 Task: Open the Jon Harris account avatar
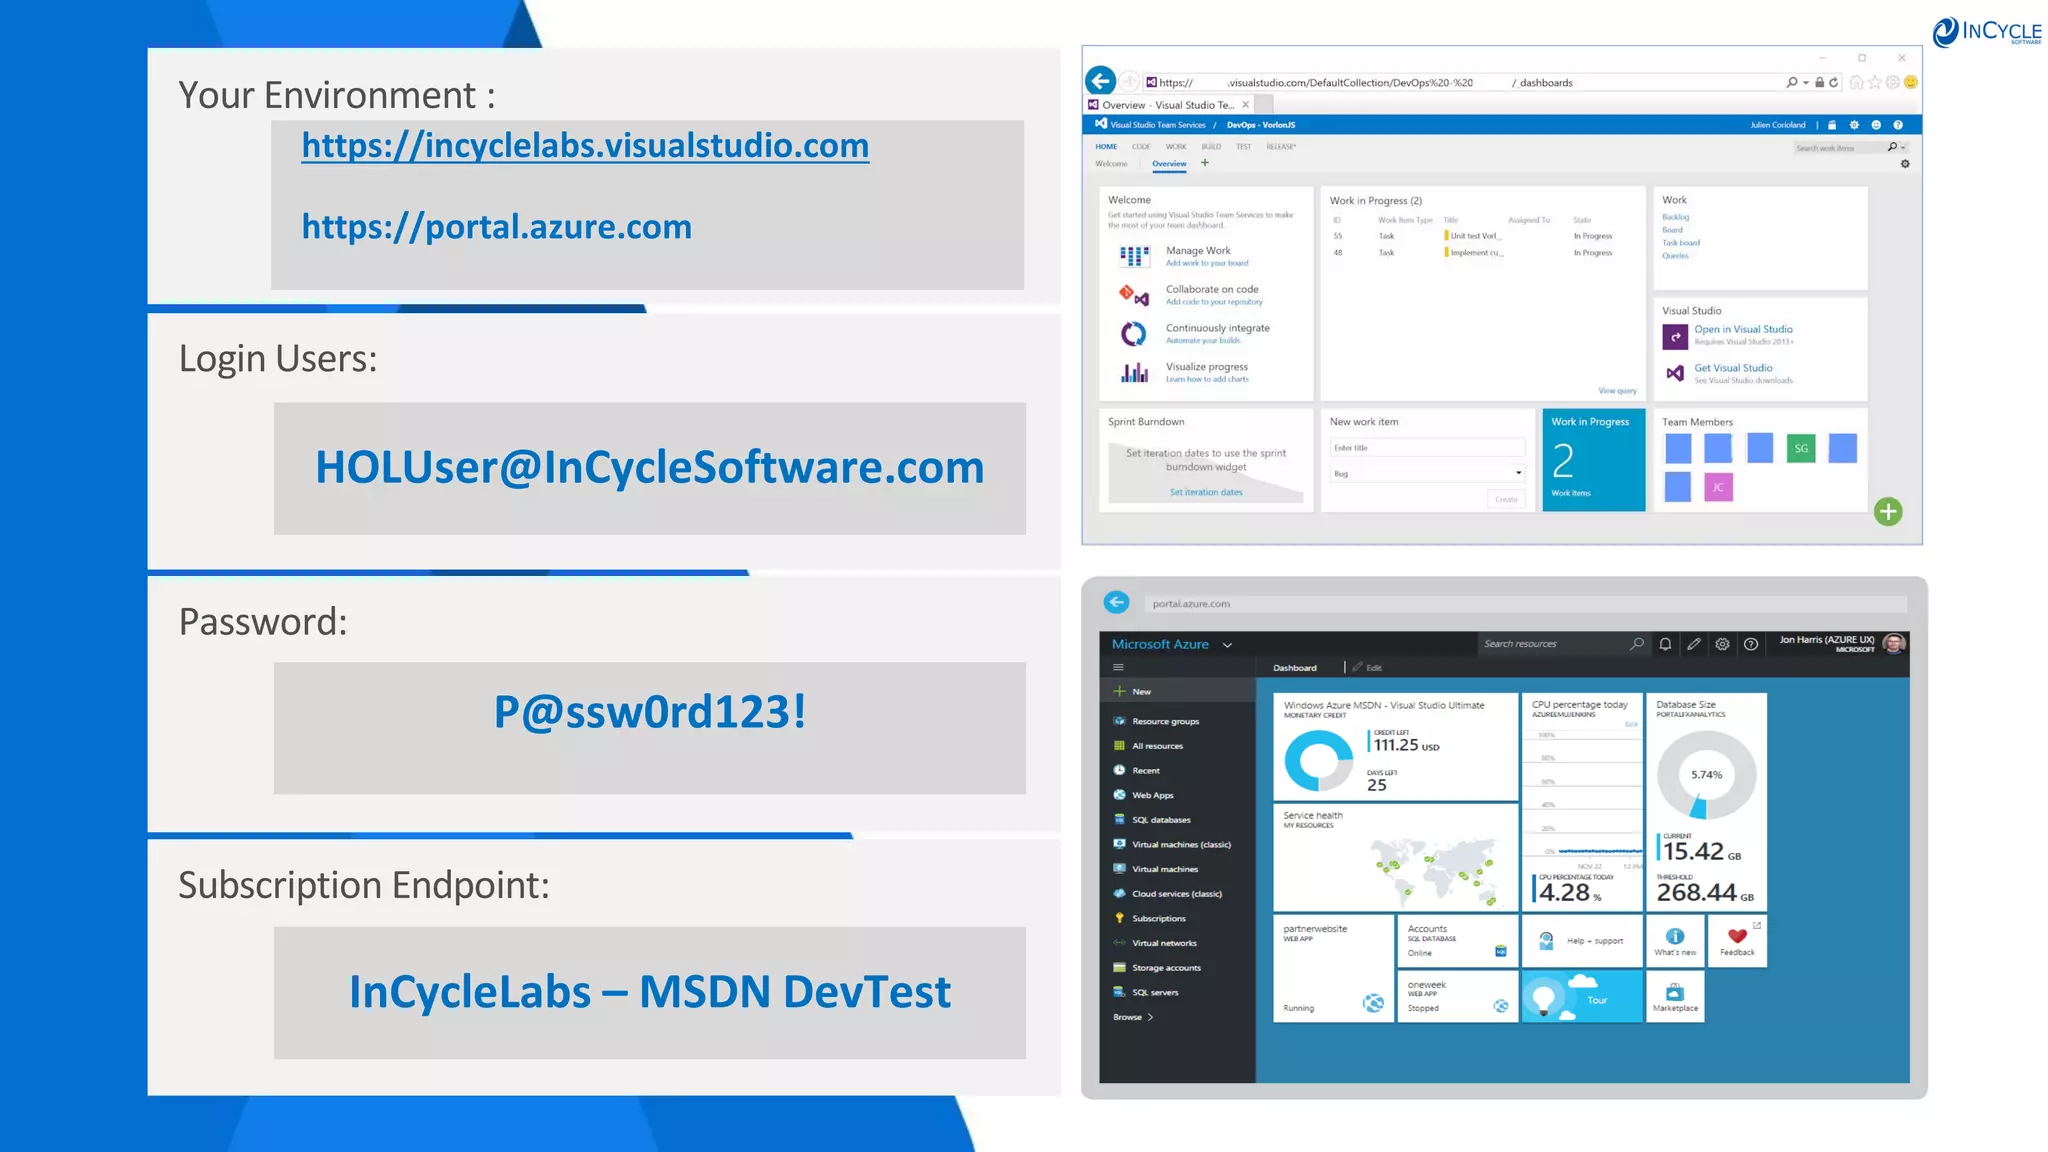(x=1893, y=643)
